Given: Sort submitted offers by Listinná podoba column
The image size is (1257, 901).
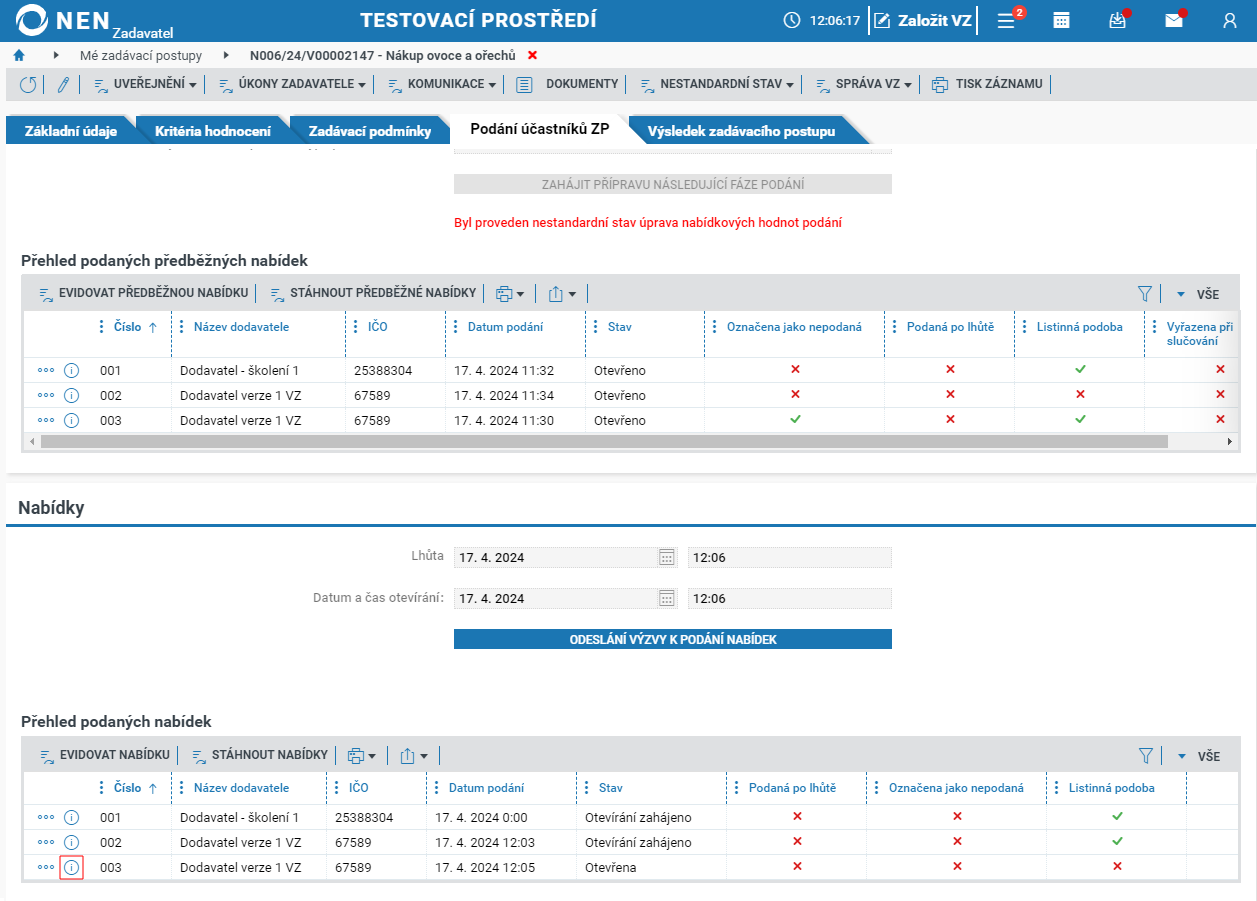Looking at the screenshot, I should (x=1112, y=788).
